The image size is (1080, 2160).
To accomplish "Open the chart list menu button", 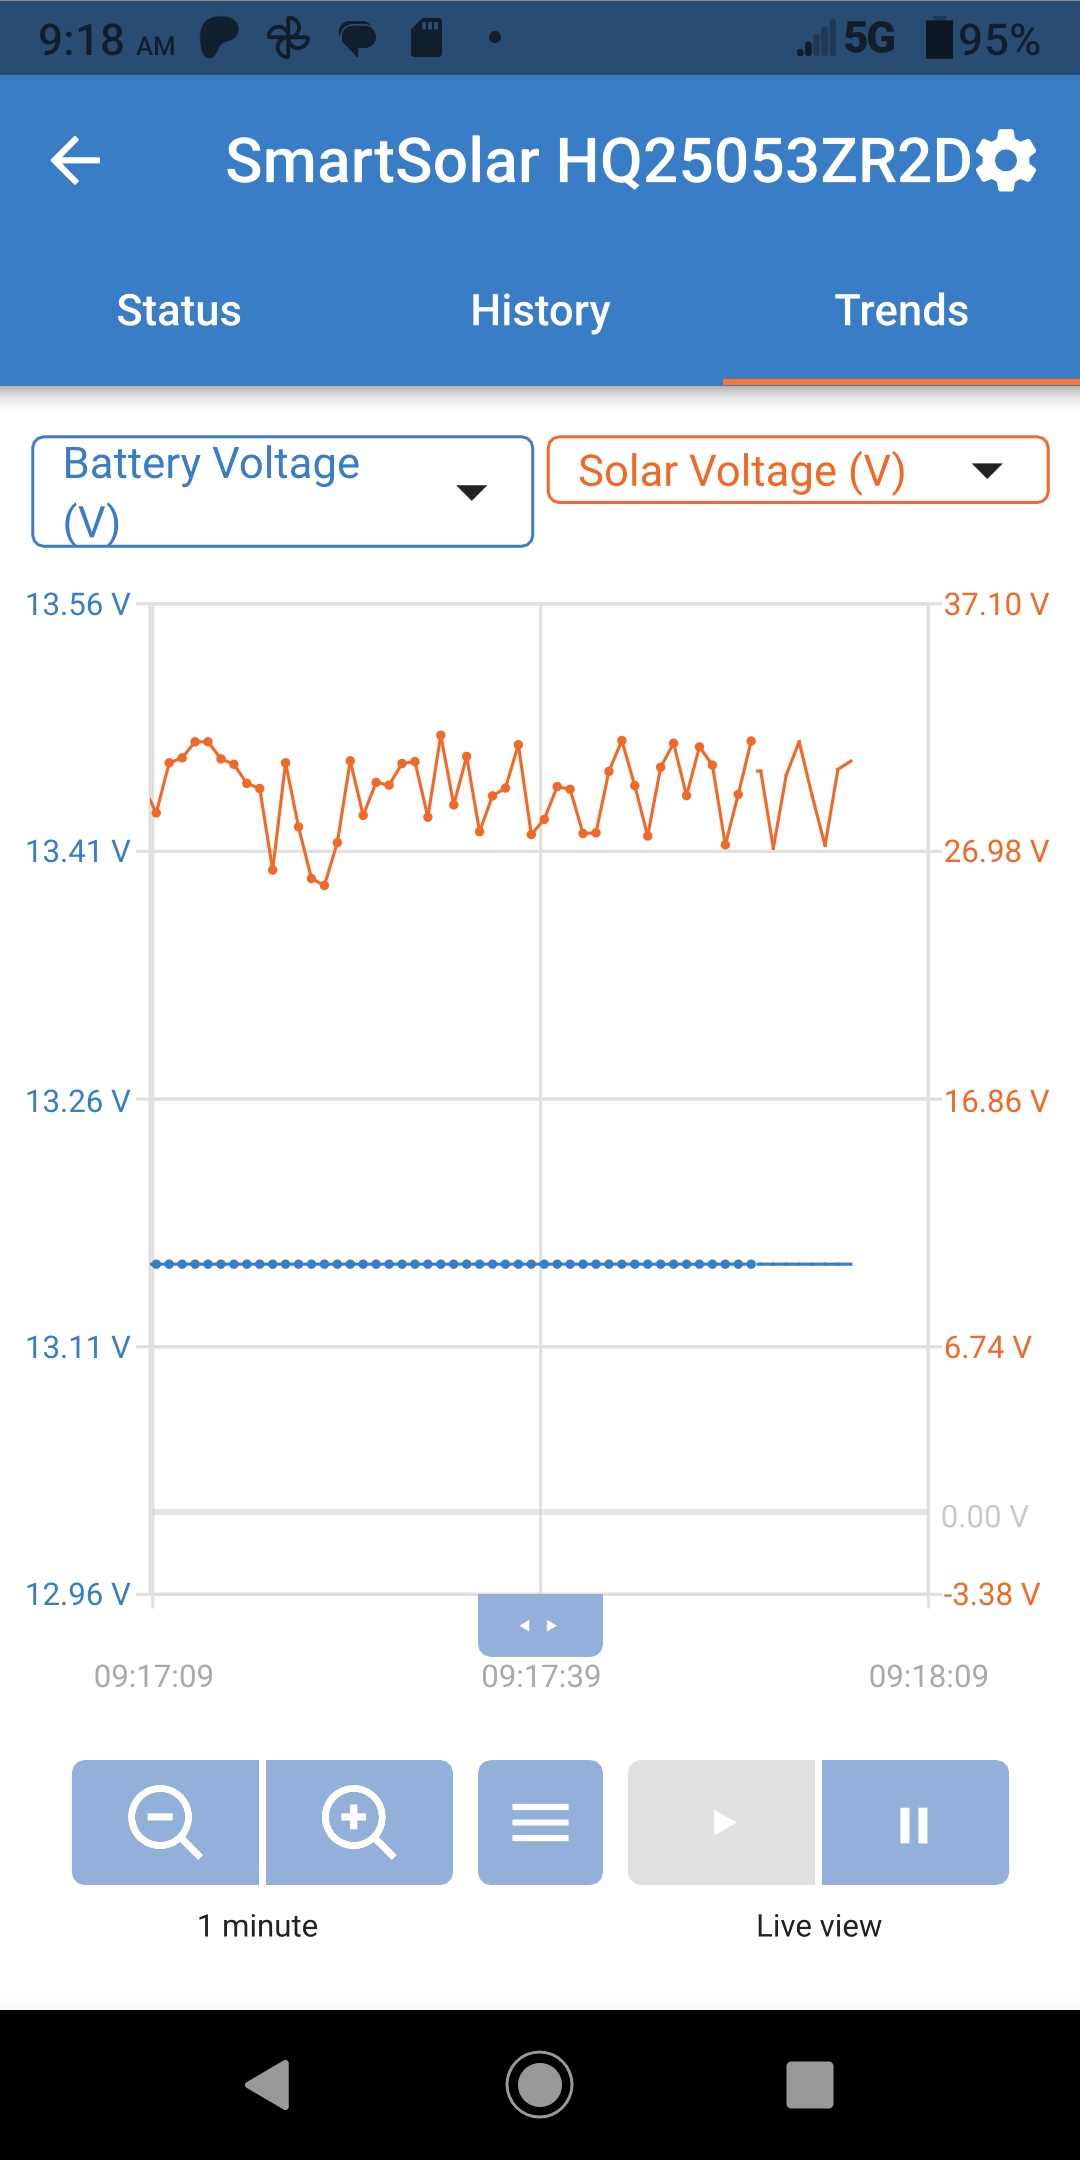I will tap(540, 1822).
